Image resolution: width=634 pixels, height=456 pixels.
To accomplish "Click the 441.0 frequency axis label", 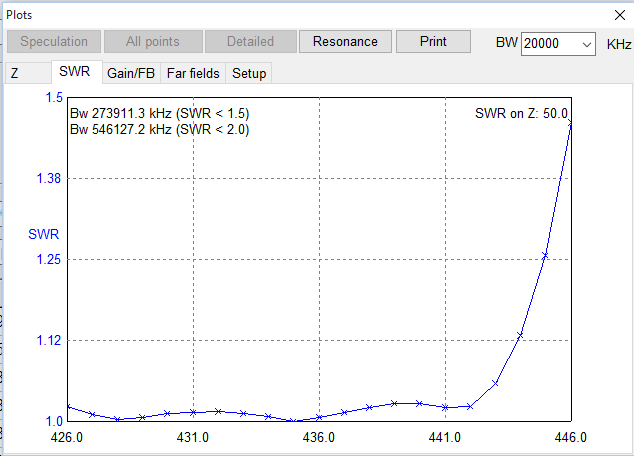I will tap(445, 437).
